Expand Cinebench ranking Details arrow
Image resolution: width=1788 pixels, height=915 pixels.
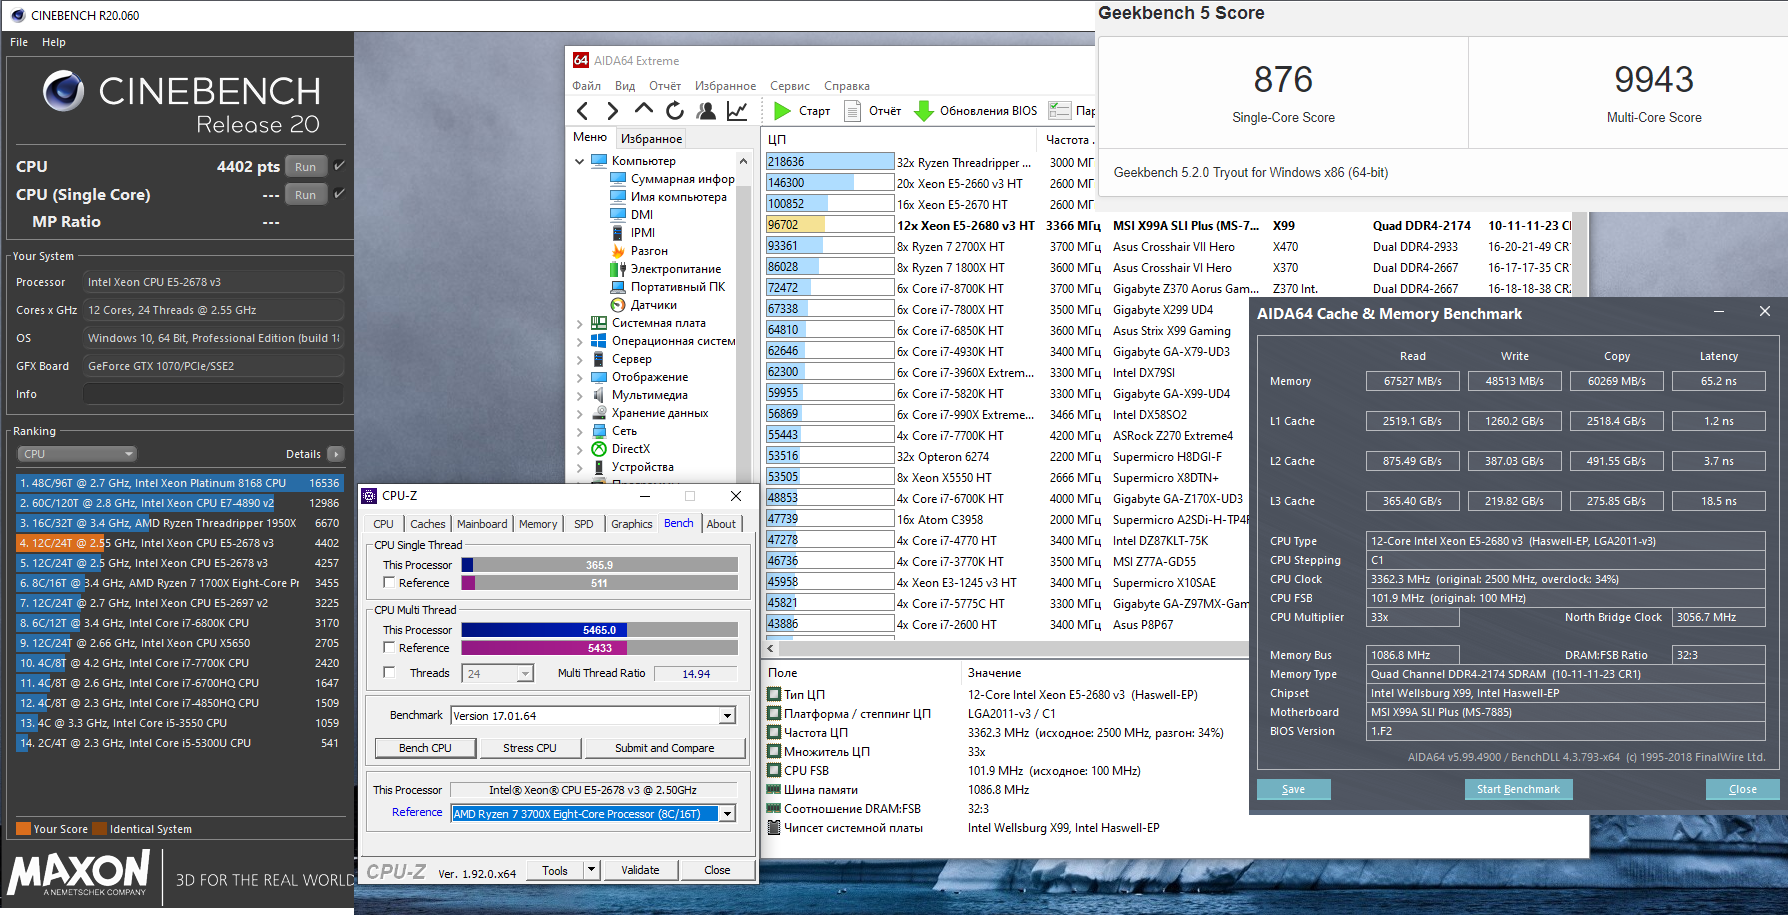pos(336,454)
